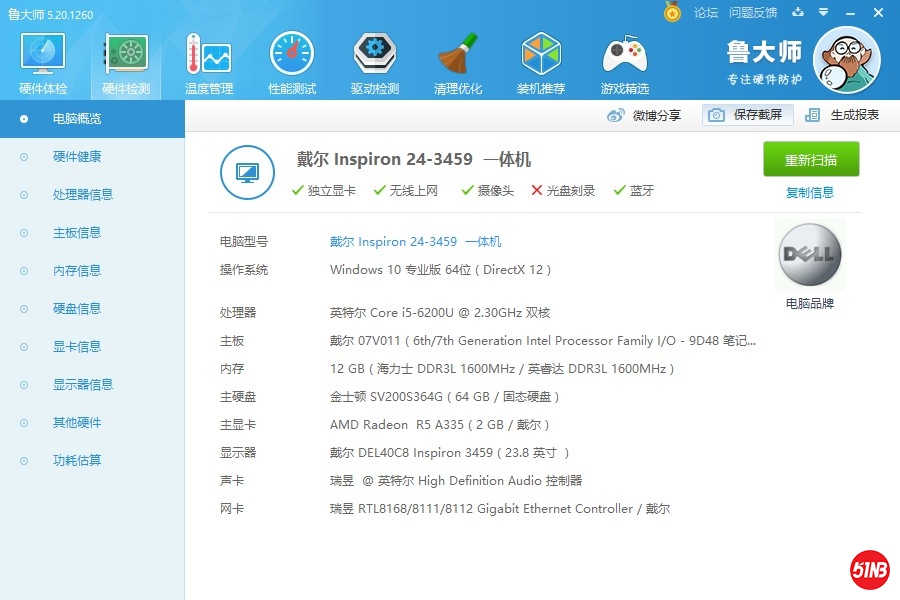Launch 清理优化 cleanup broom tool
Screen dimensions: 900x600
point(458,63)
